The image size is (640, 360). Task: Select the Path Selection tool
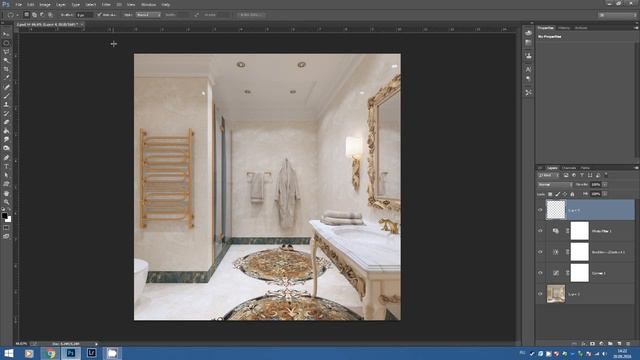6,175
